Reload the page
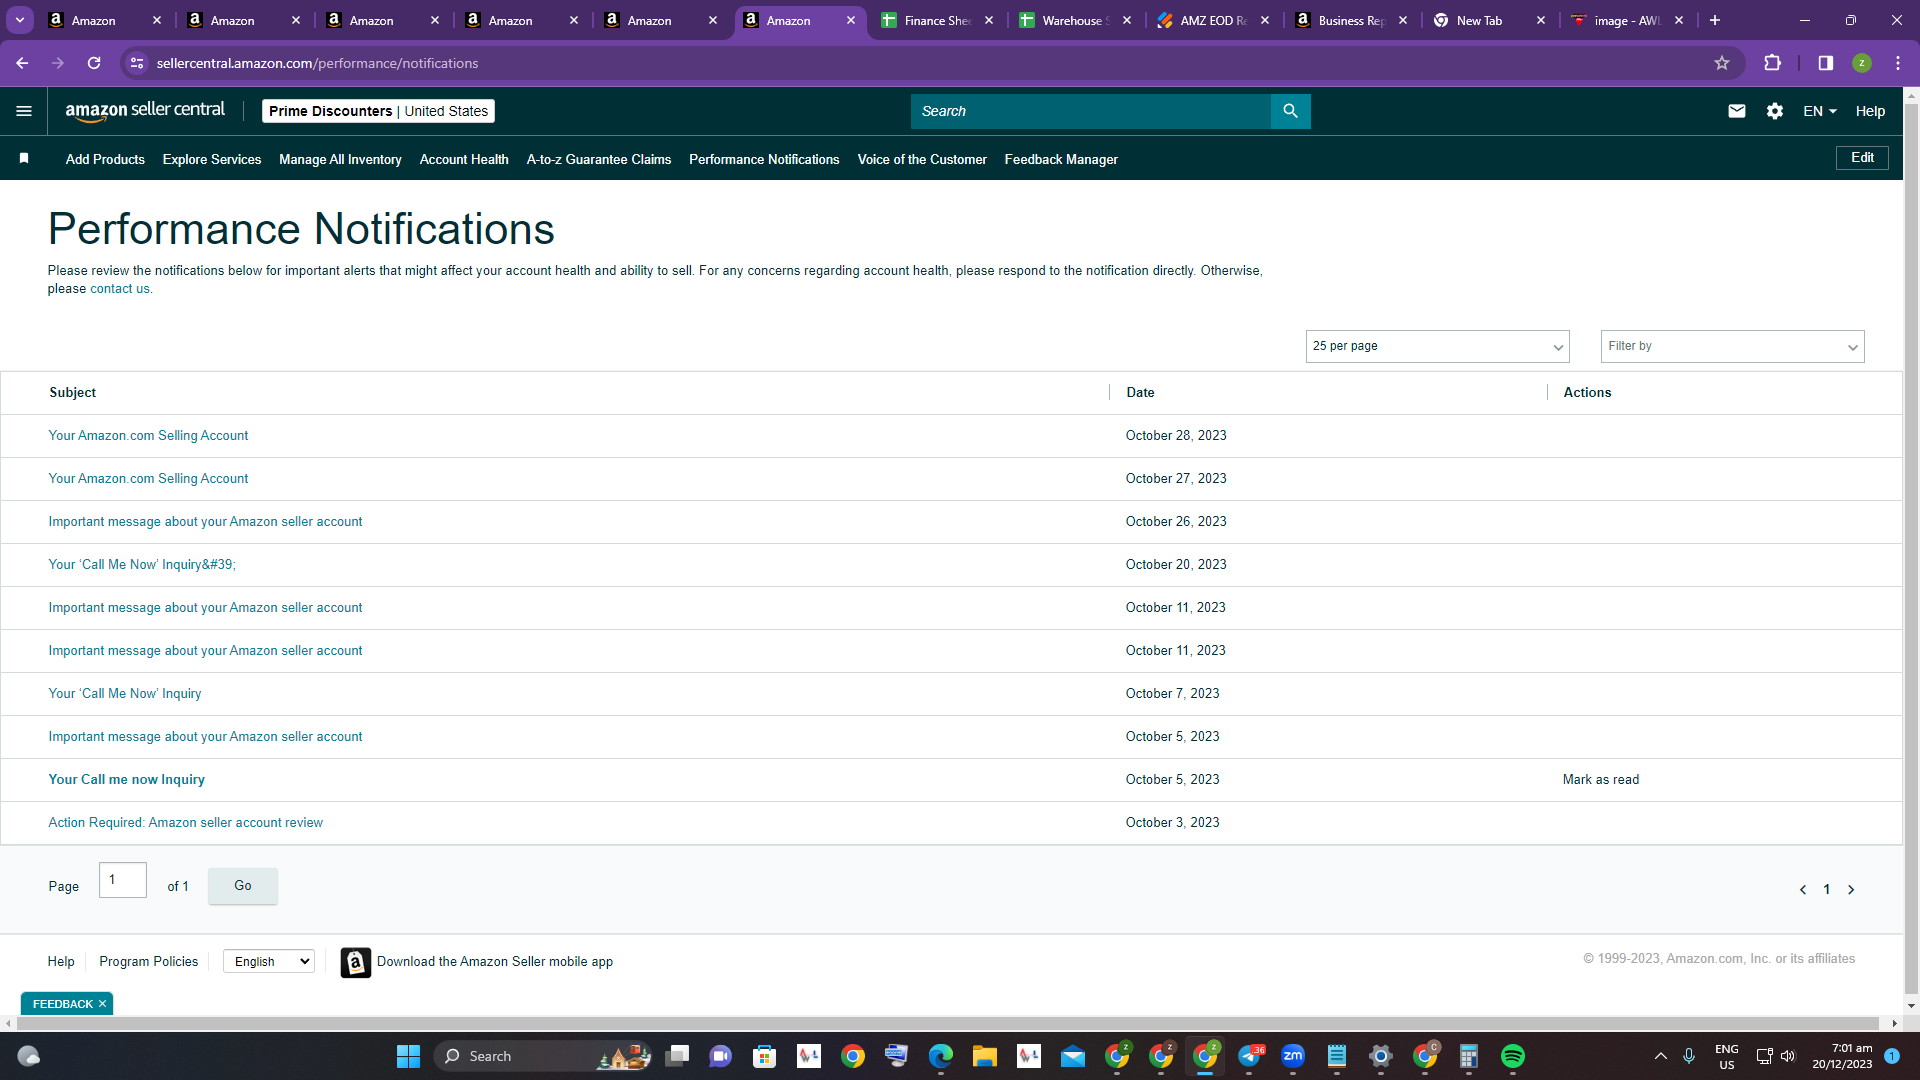The height and width of the screenshot is (1080, 1920). (x=94, y=63)
